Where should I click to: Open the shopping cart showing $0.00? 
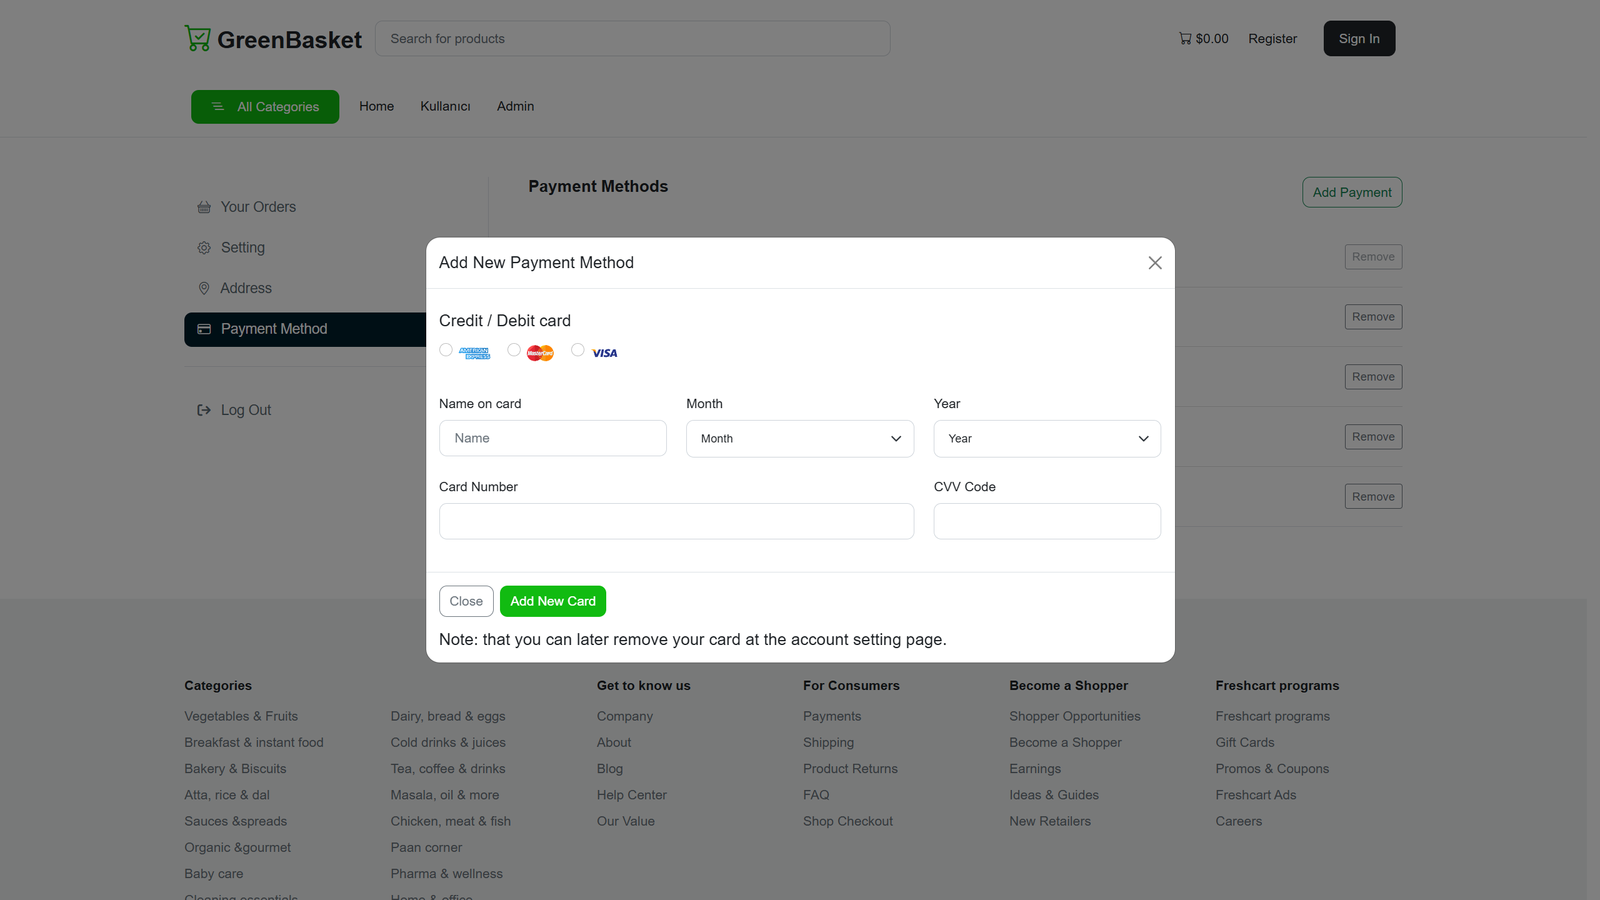click(x=1203, y=39)
